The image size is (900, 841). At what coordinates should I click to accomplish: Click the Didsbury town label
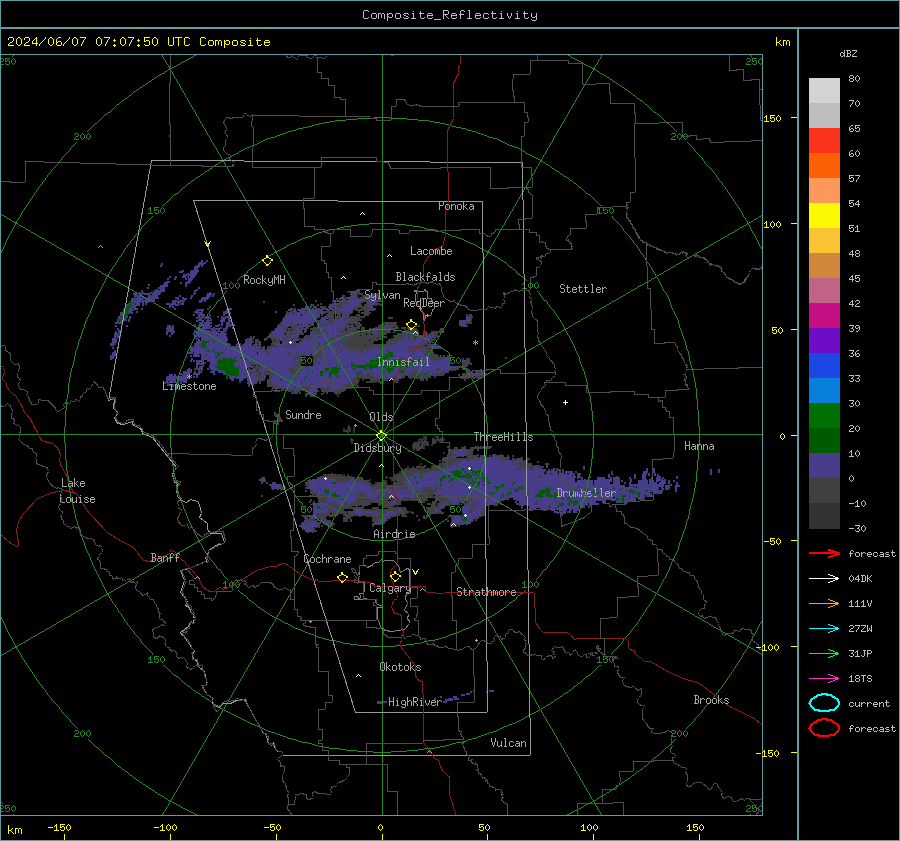point(377,448)
